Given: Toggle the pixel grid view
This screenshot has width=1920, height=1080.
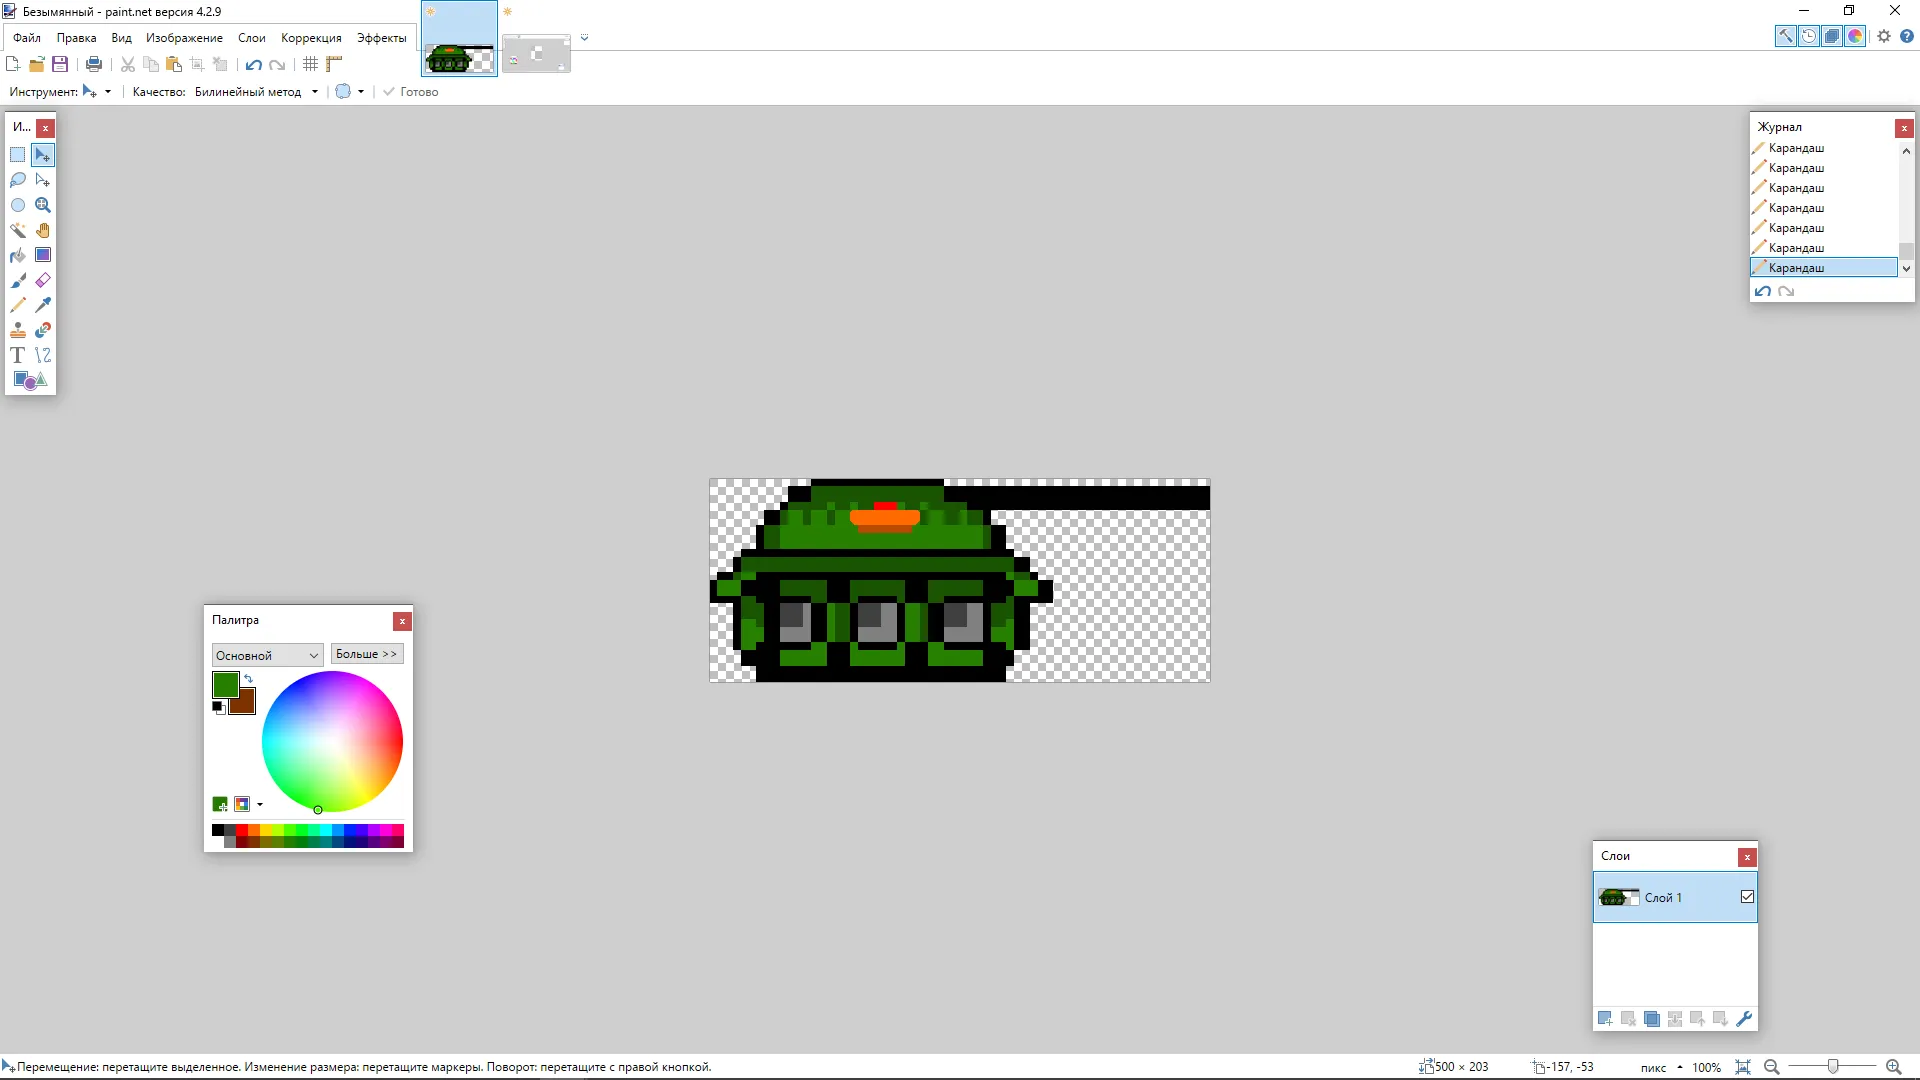Looking at the screenshot, I should point(311,64).
